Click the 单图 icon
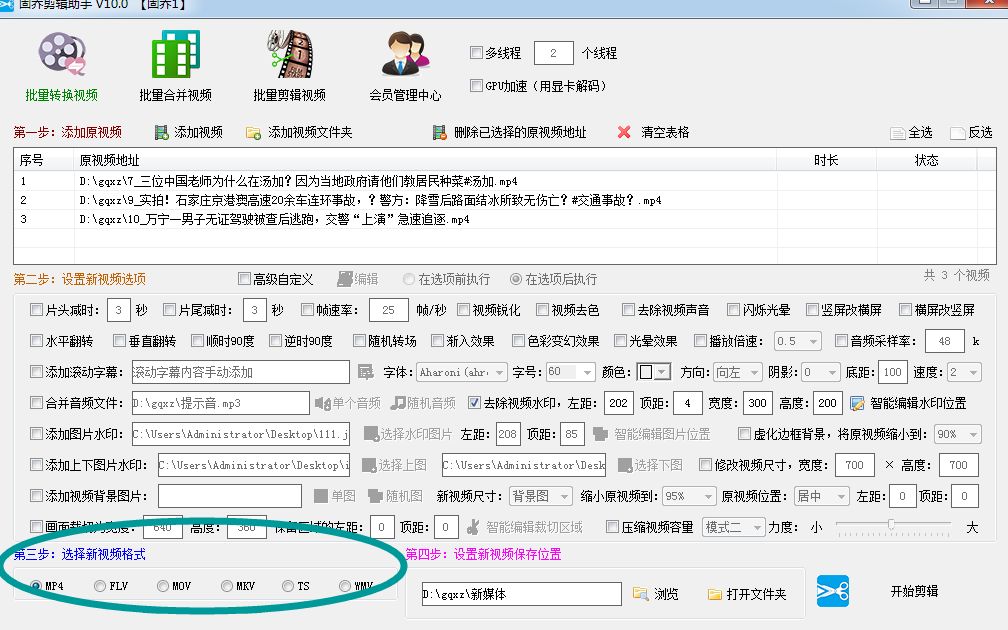 point(321,496)
